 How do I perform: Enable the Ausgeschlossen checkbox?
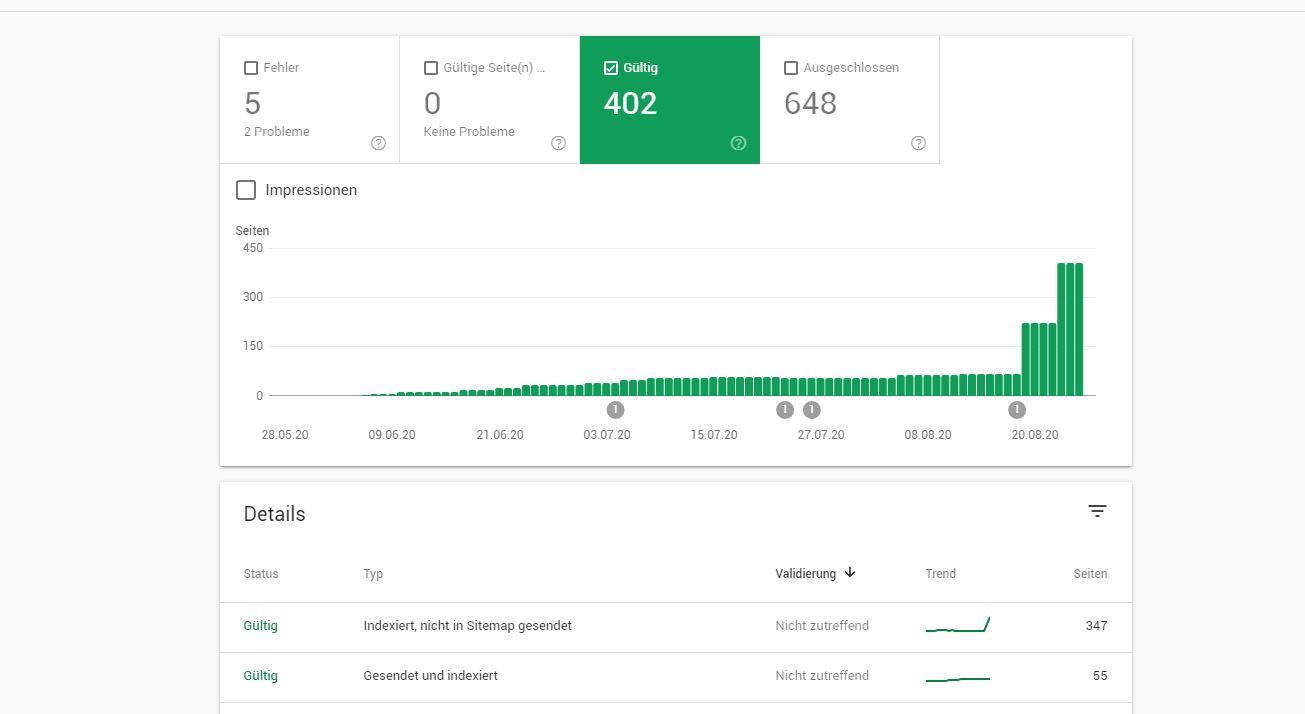coord(791,68)
